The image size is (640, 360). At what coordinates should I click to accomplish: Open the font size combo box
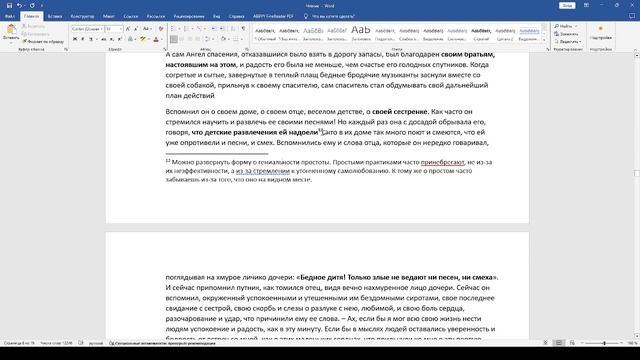pos(113,29)
